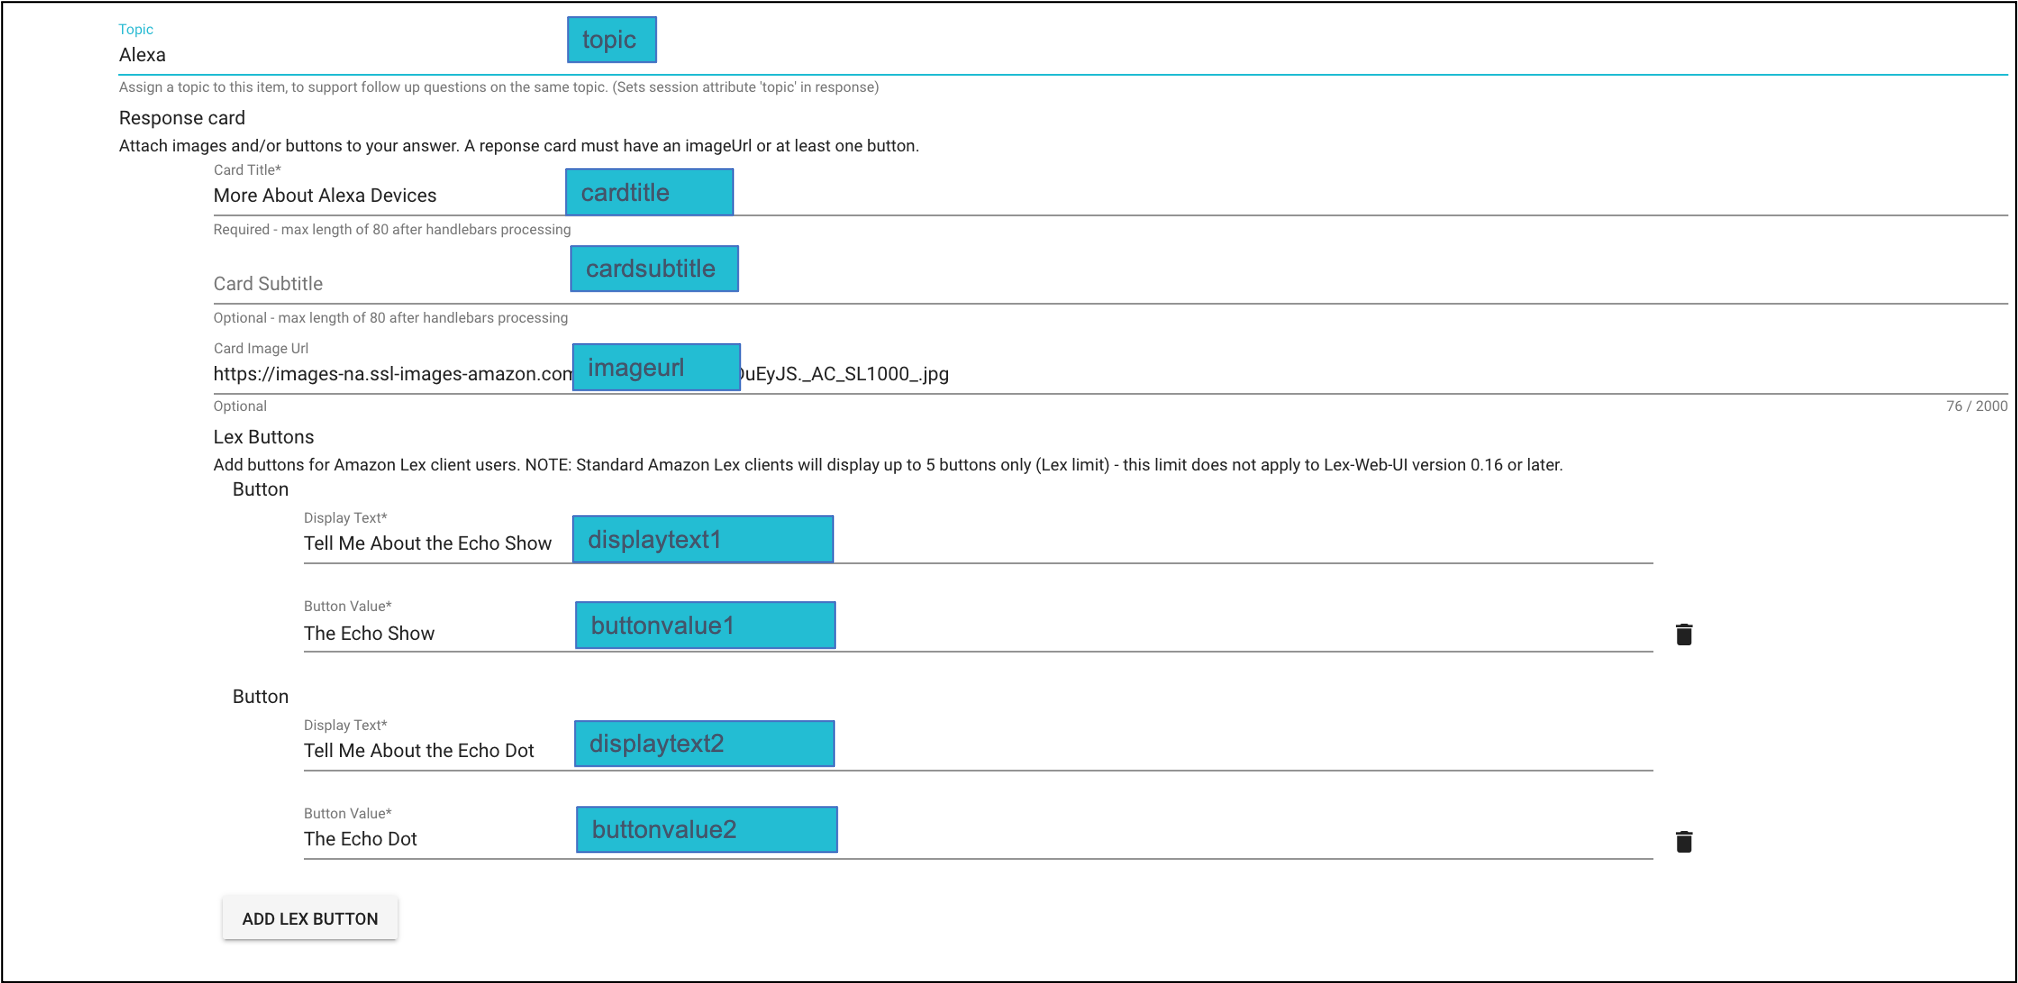Click the '76 / 2000' character counter

[x=1976, y=406]
